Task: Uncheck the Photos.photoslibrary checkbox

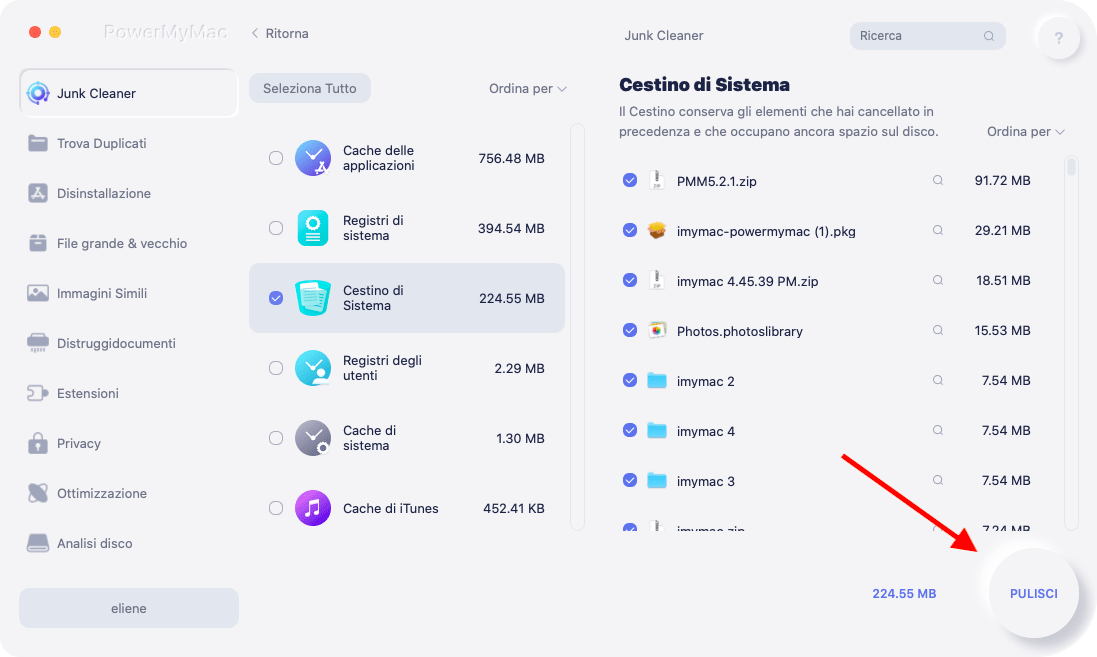Action: coord(630,330)
